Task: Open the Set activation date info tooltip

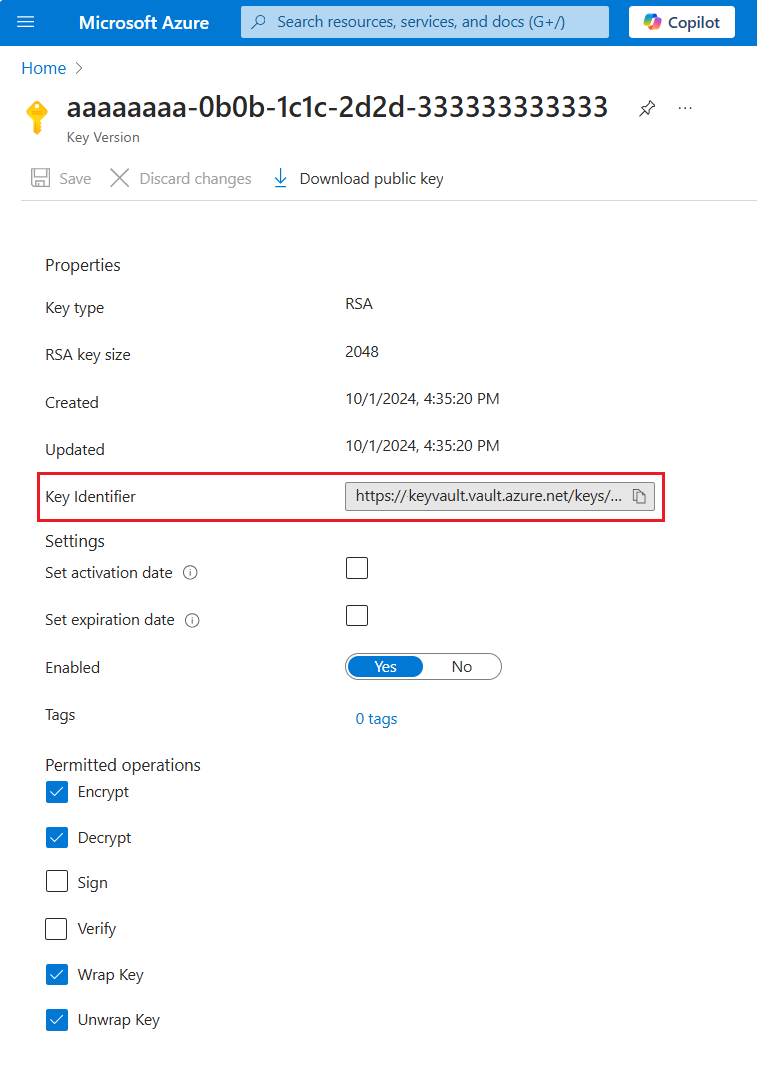Action: pos(190,572)
